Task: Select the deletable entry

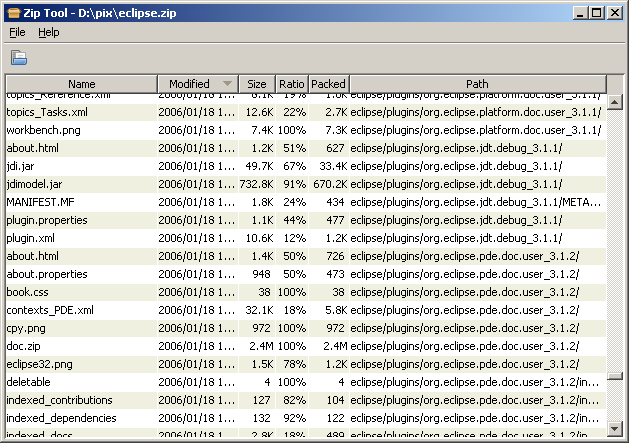Action: tap(306, 382)
